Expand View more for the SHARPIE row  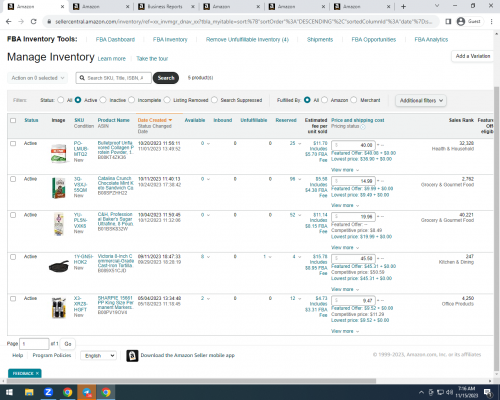tap(345, 331)
